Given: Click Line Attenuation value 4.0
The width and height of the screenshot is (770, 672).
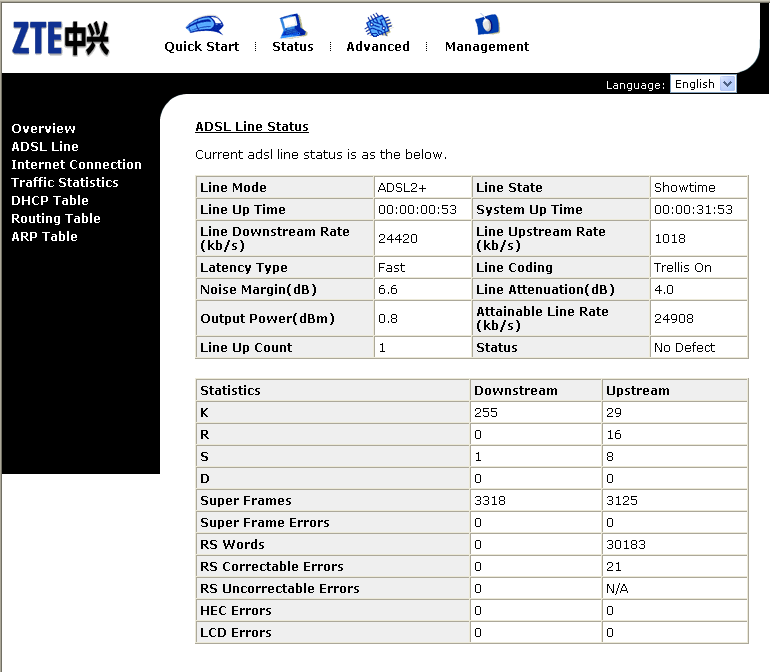Looking at the screenshot, I should point(664,290).
